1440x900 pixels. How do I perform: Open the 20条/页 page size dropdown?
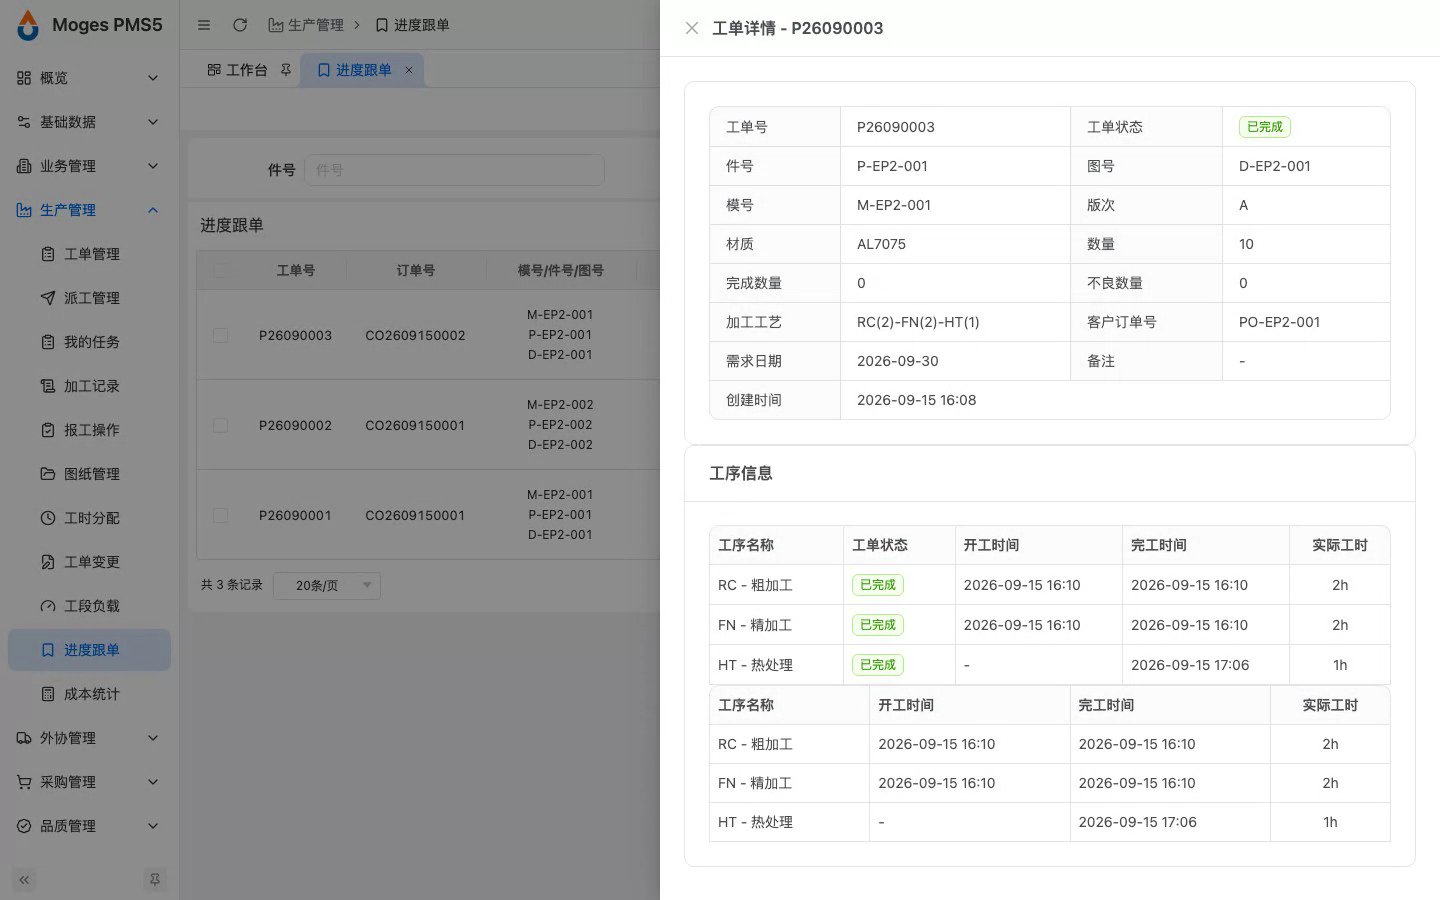pos(327,585)
